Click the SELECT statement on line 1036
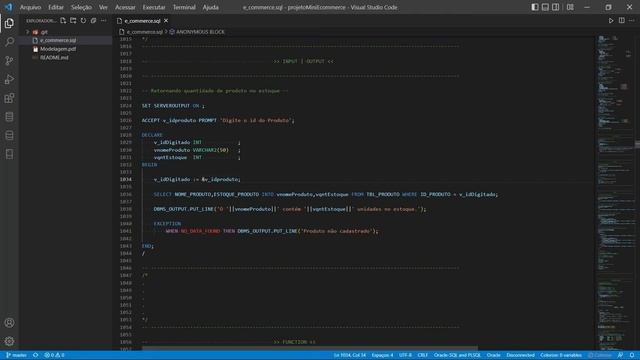 325,194
